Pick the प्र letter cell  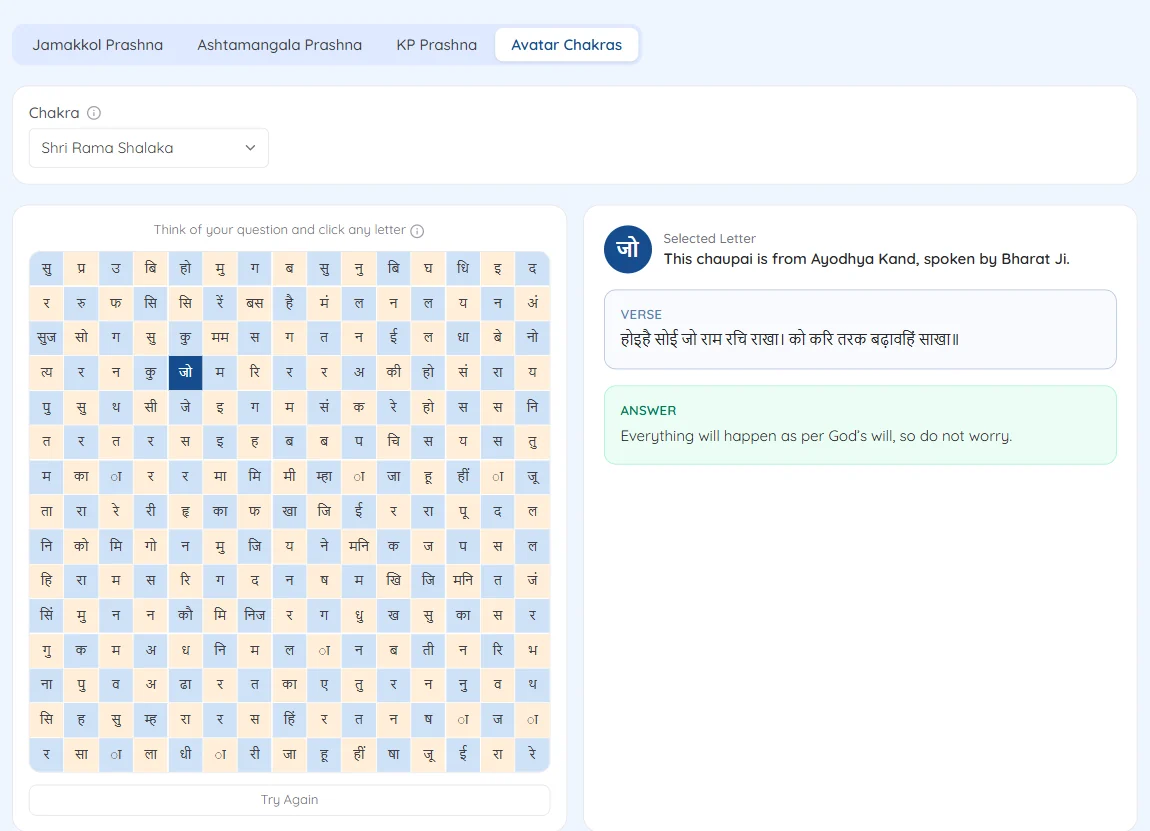point(81,268)
